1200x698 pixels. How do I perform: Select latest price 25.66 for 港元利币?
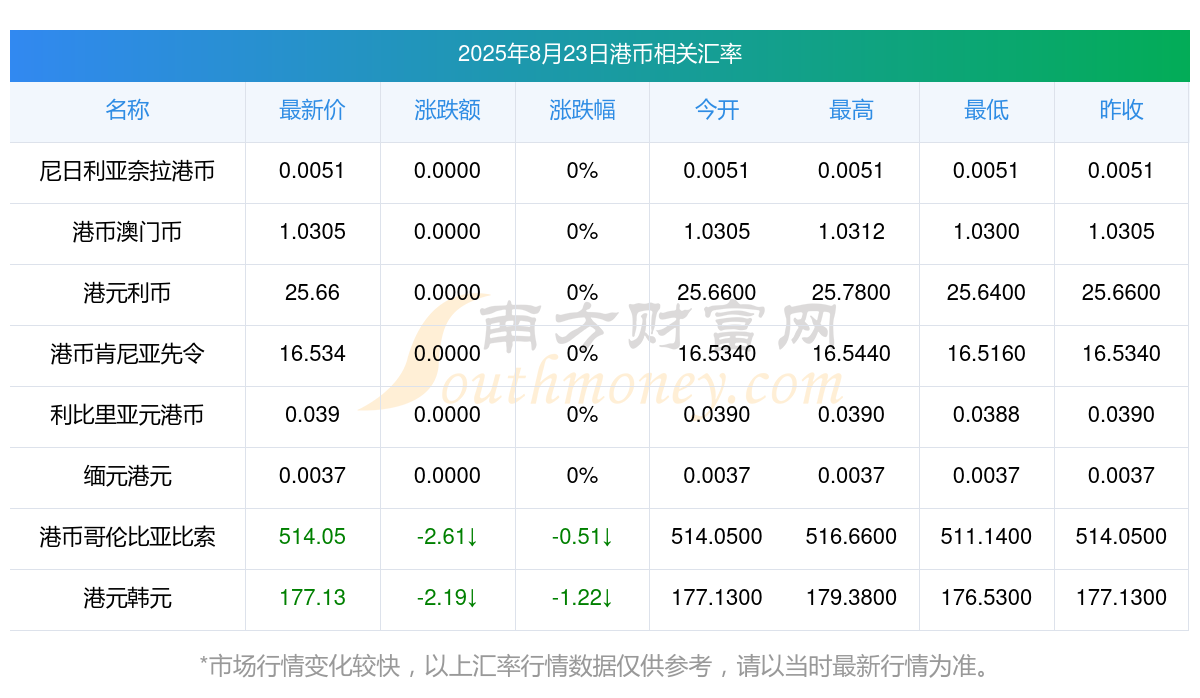point(312,293)
